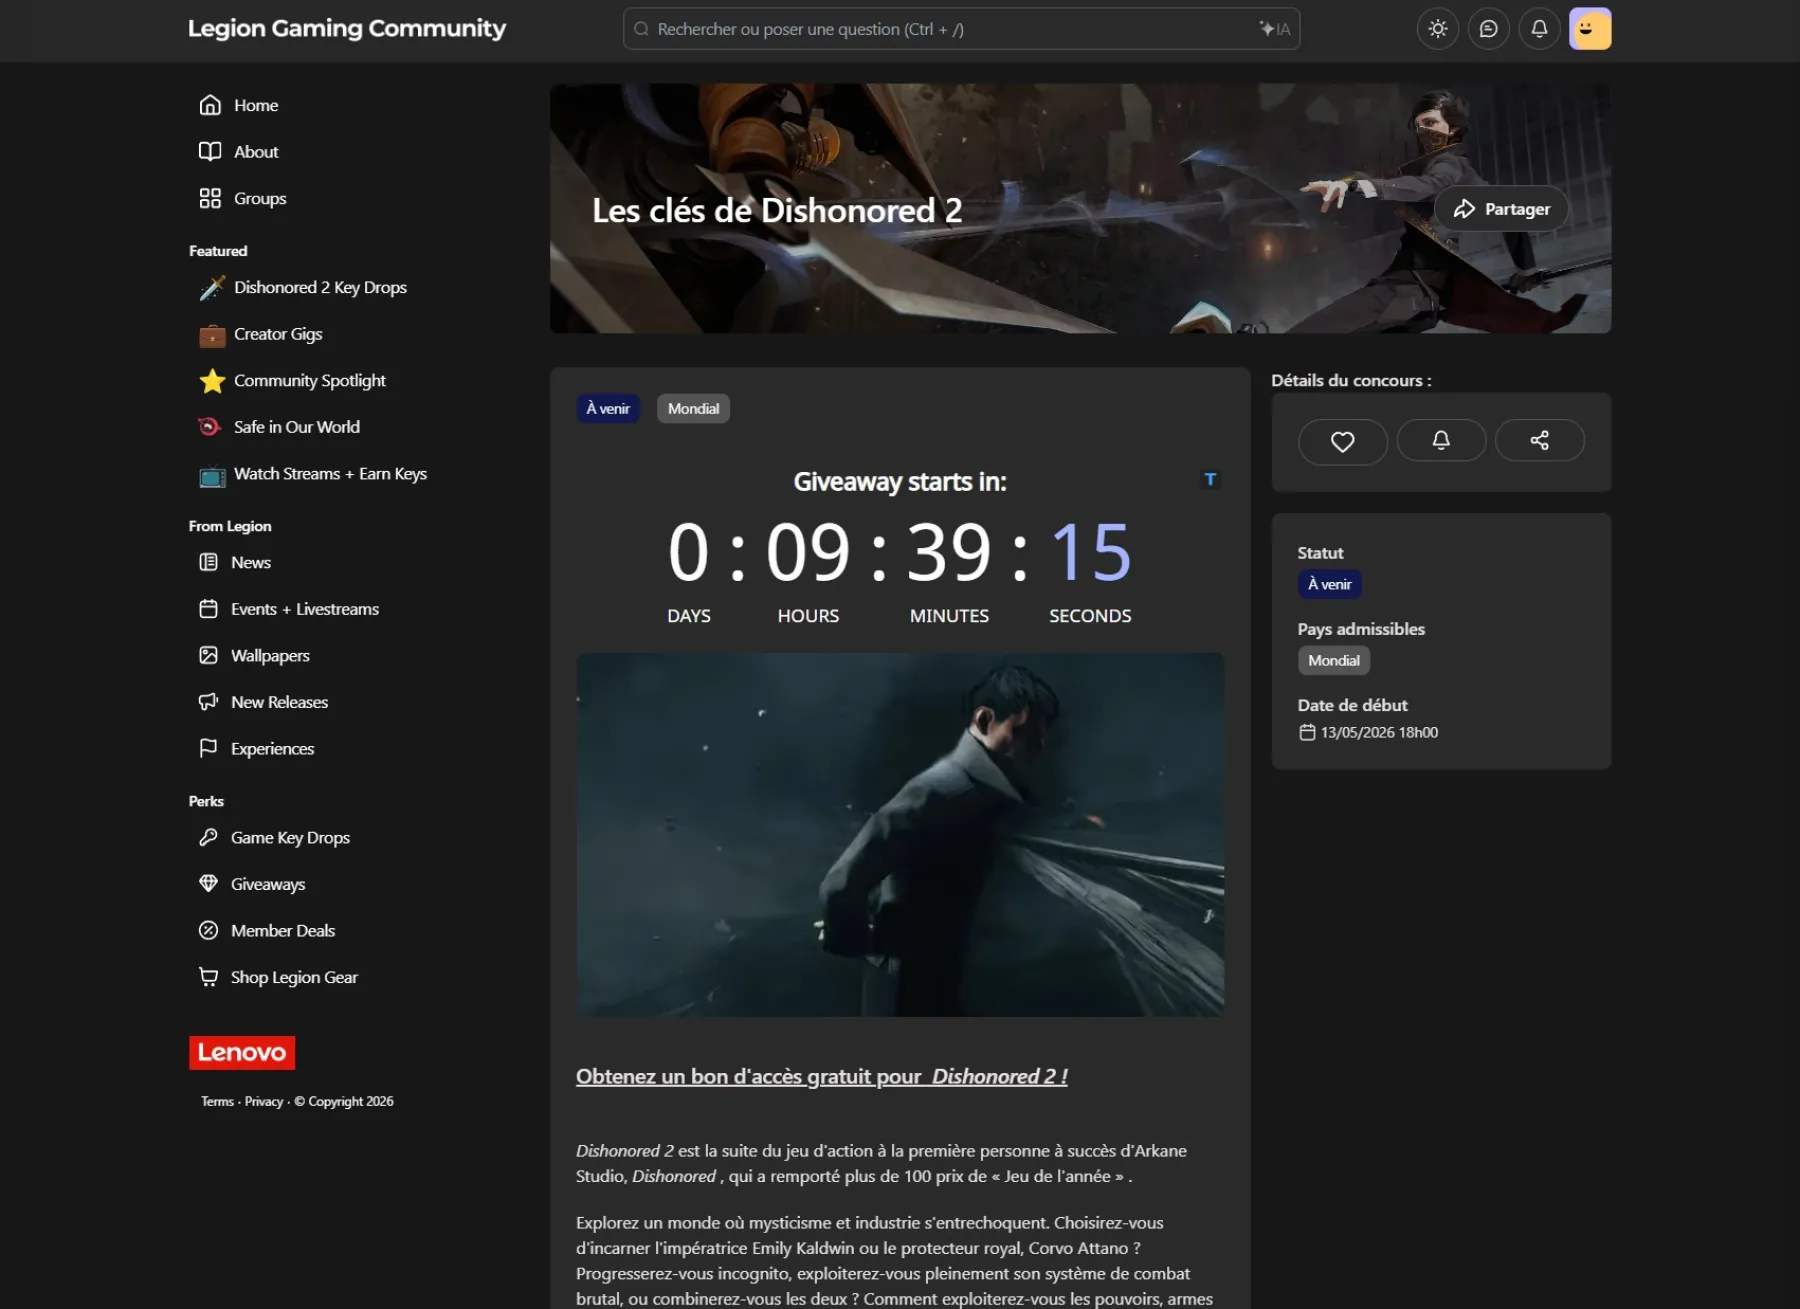Open Shop Legion Gear
Image resolution: width=1800 pixels, height=1309 pixels.
click(x=294, y=977)
